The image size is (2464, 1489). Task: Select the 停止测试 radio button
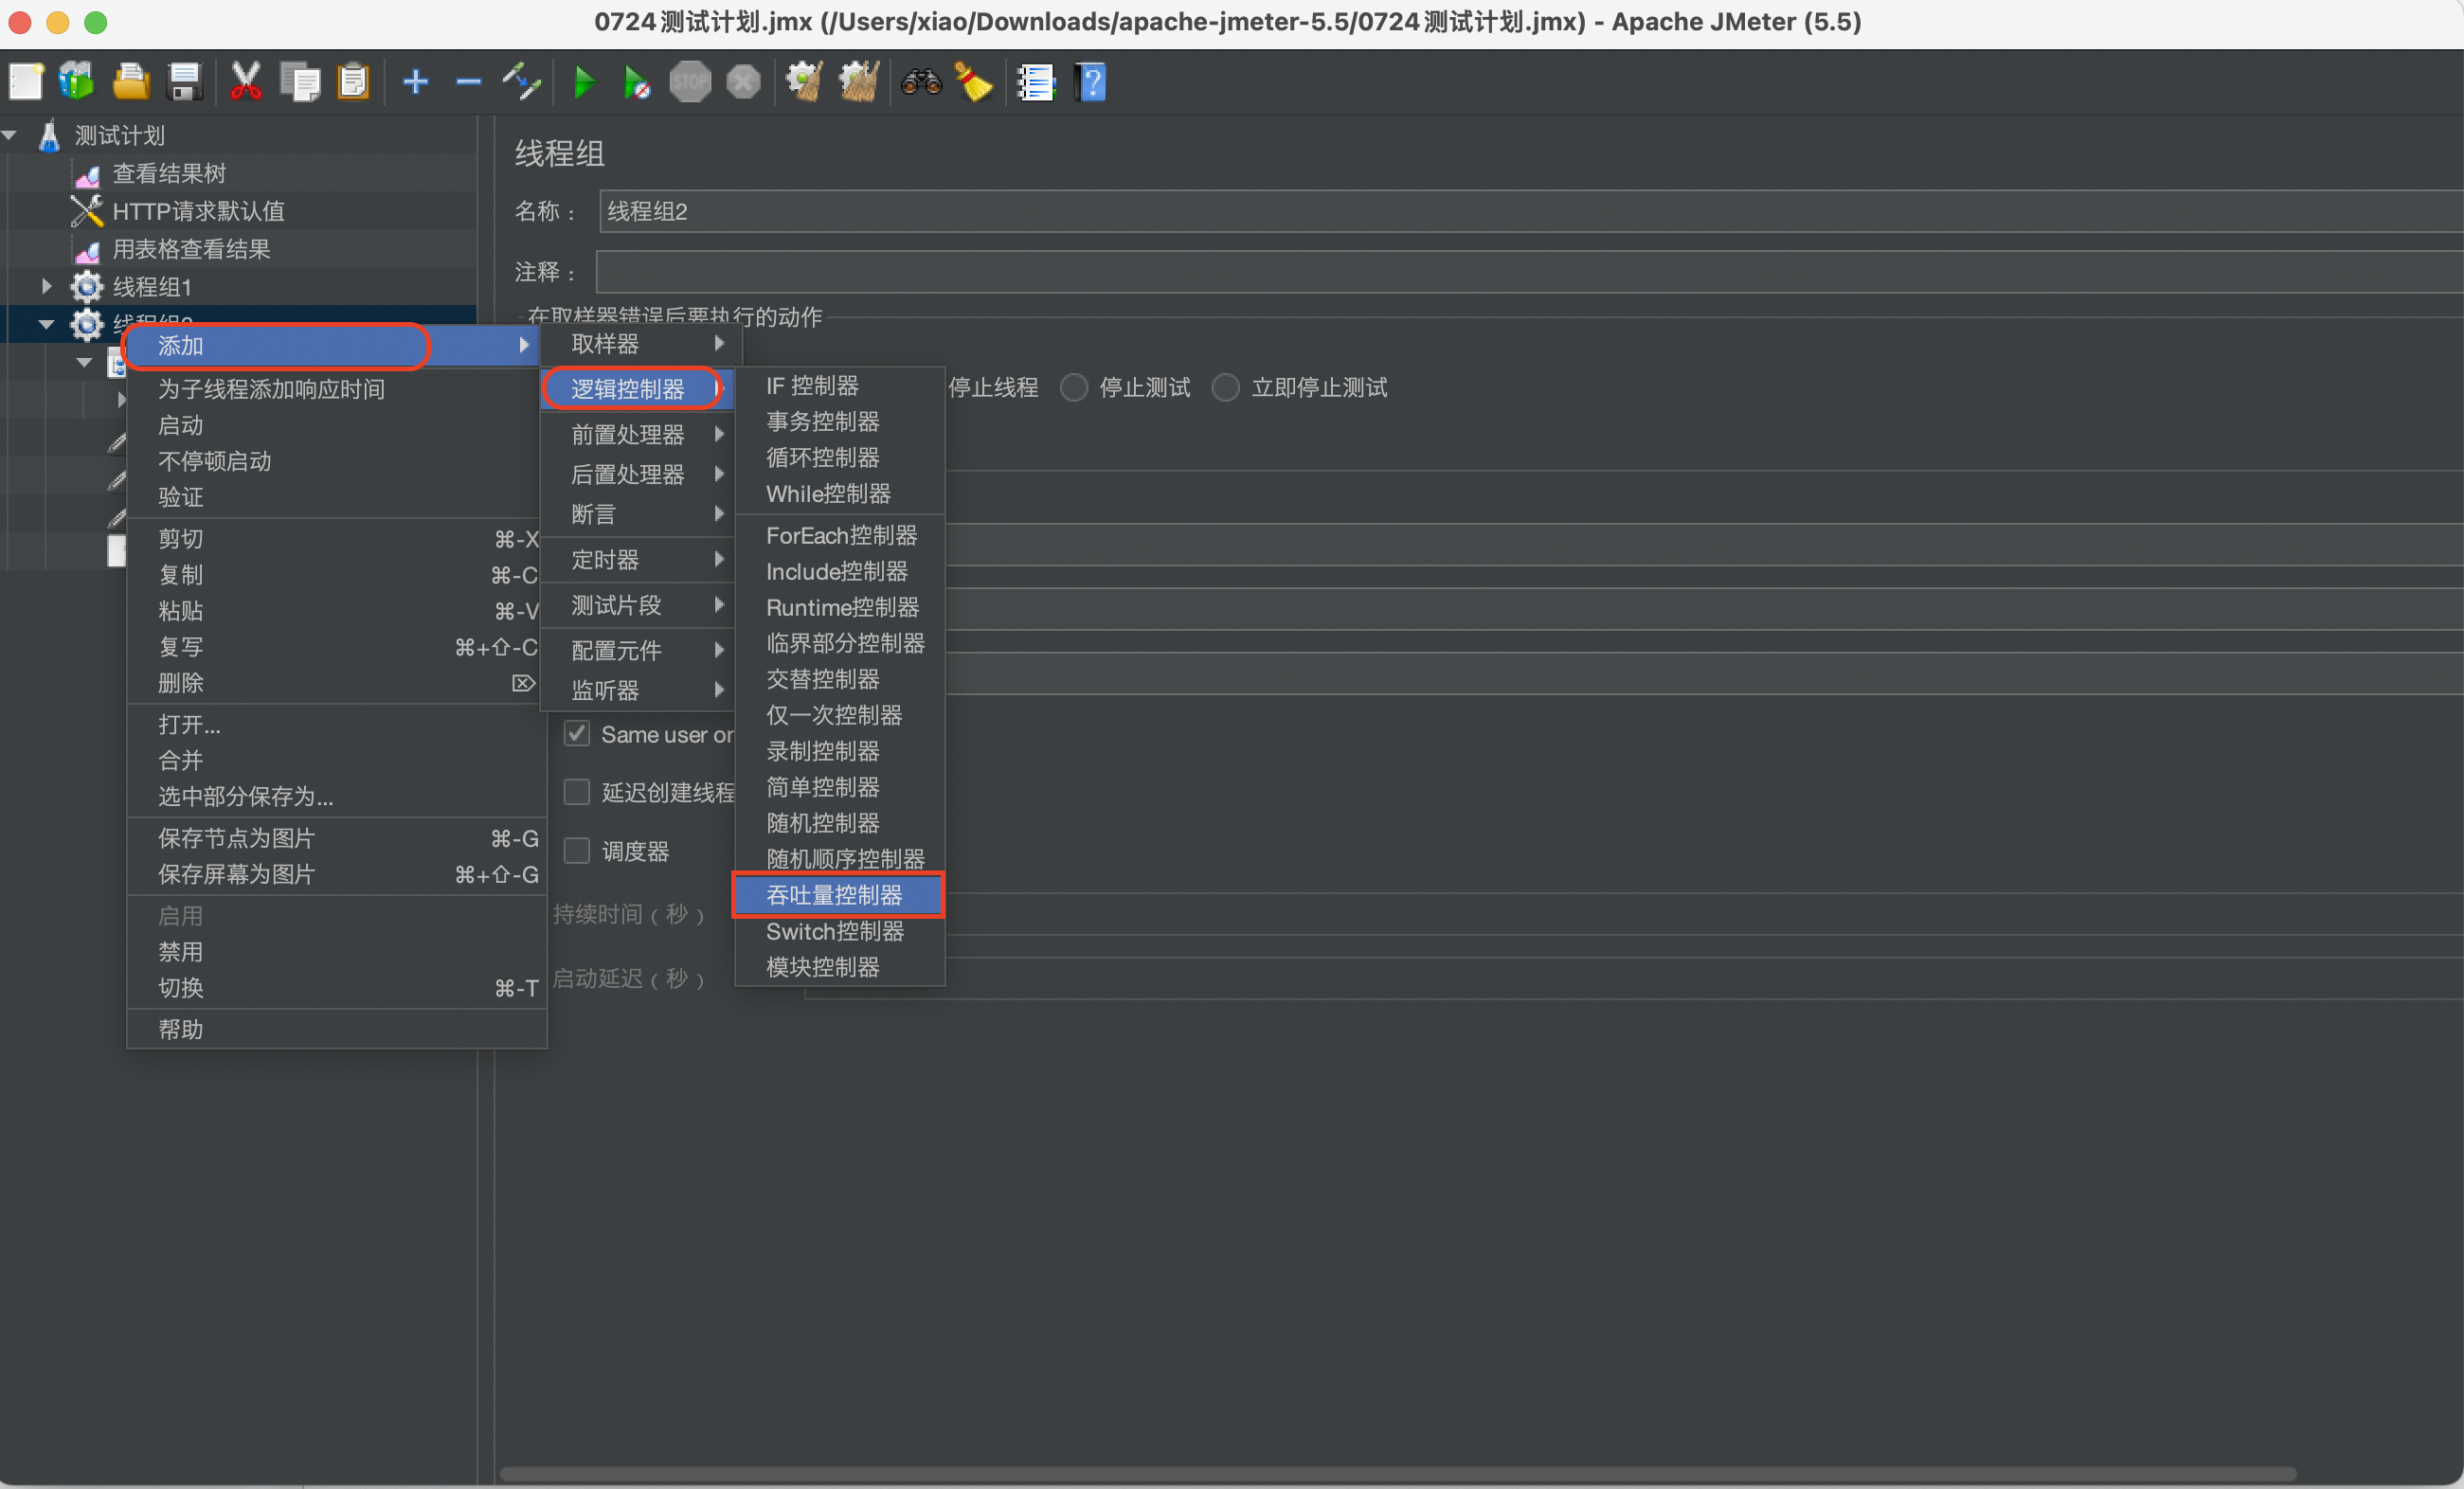1074,388
